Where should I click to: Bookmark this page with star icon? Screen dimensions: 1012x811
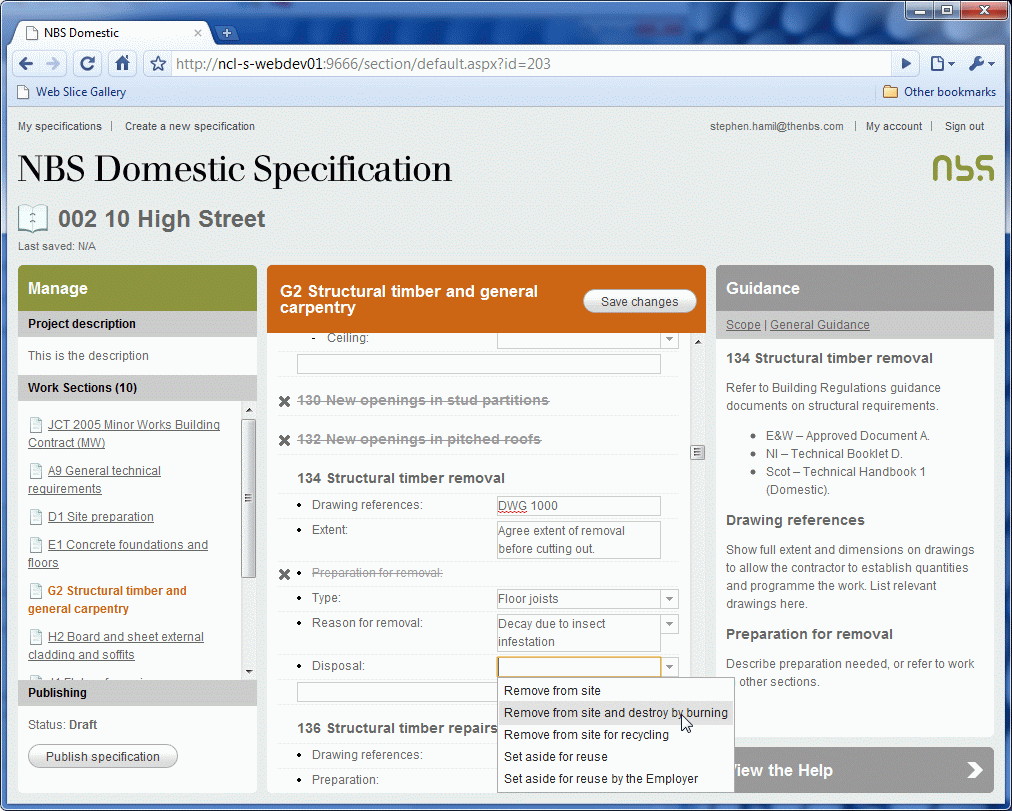pos(158,63)
